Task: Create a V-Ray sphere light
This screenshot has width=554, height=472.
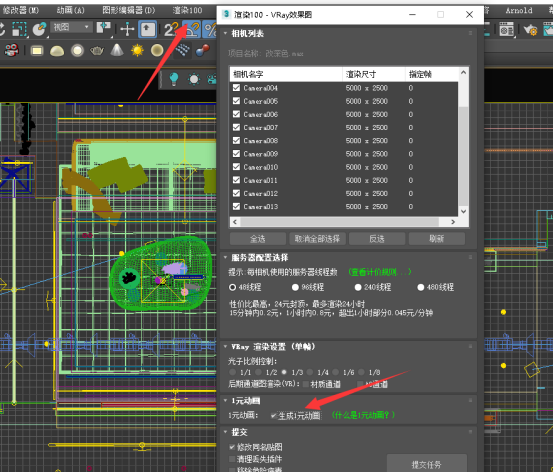Action: pos(77,51)
